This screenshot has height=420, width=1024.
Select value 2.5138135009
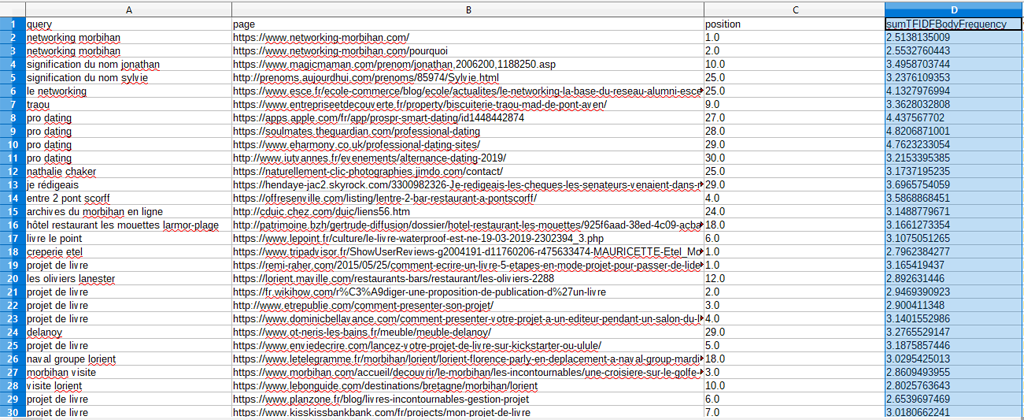pos(954,38)
